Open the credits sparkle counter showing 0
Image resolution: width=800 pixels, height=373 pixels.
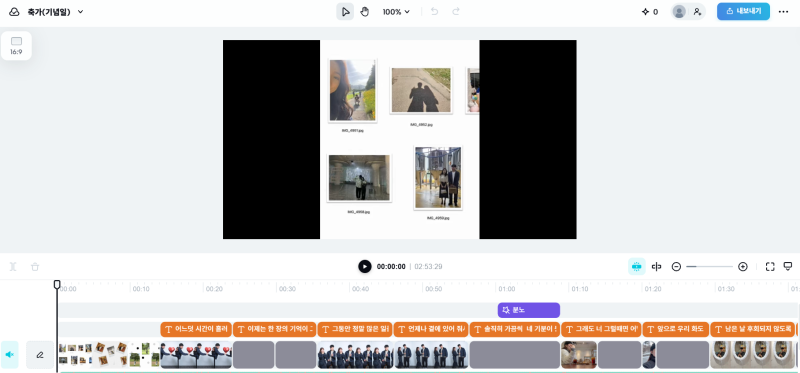point(649,12)
